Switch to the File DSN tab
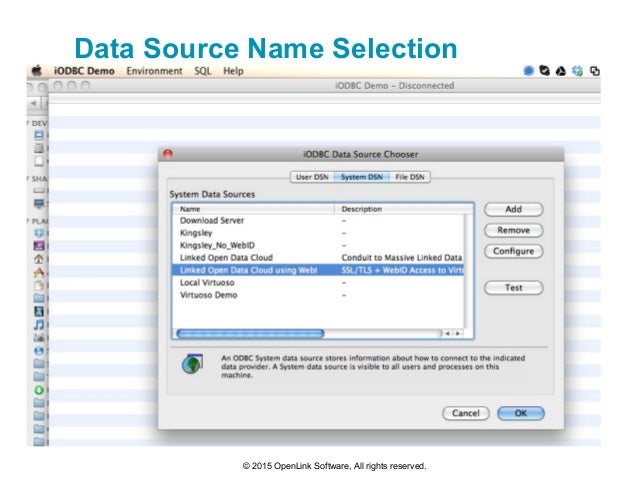The height and width of the screenshot is (479, 638). coord(410,177)
